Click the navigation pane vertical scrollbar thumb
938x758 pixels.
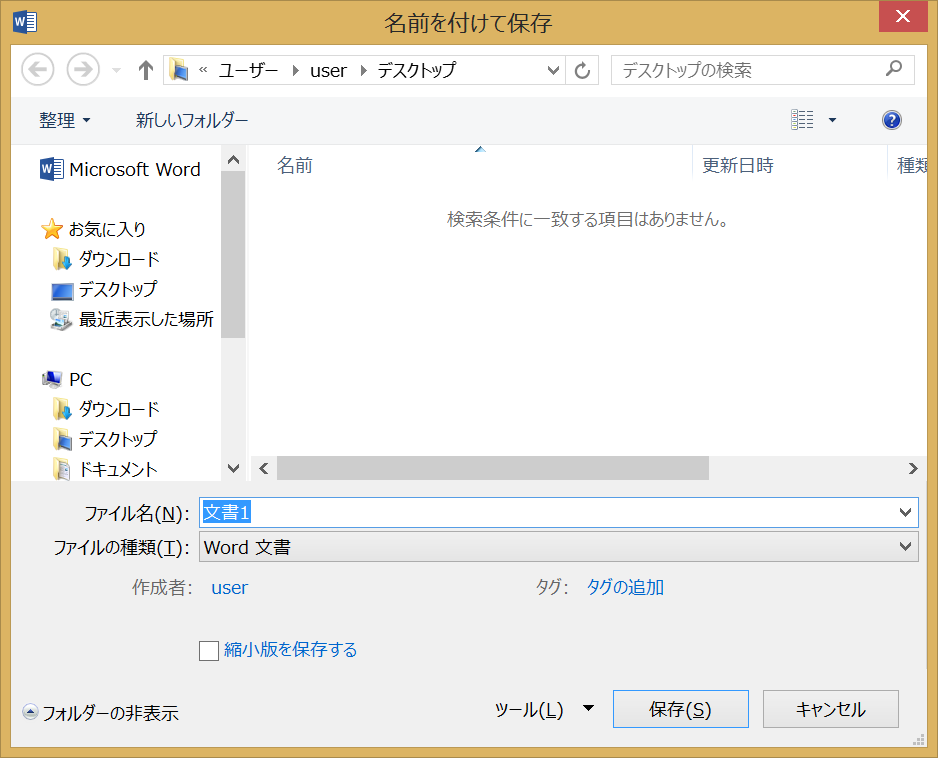[x=233, y=255]
